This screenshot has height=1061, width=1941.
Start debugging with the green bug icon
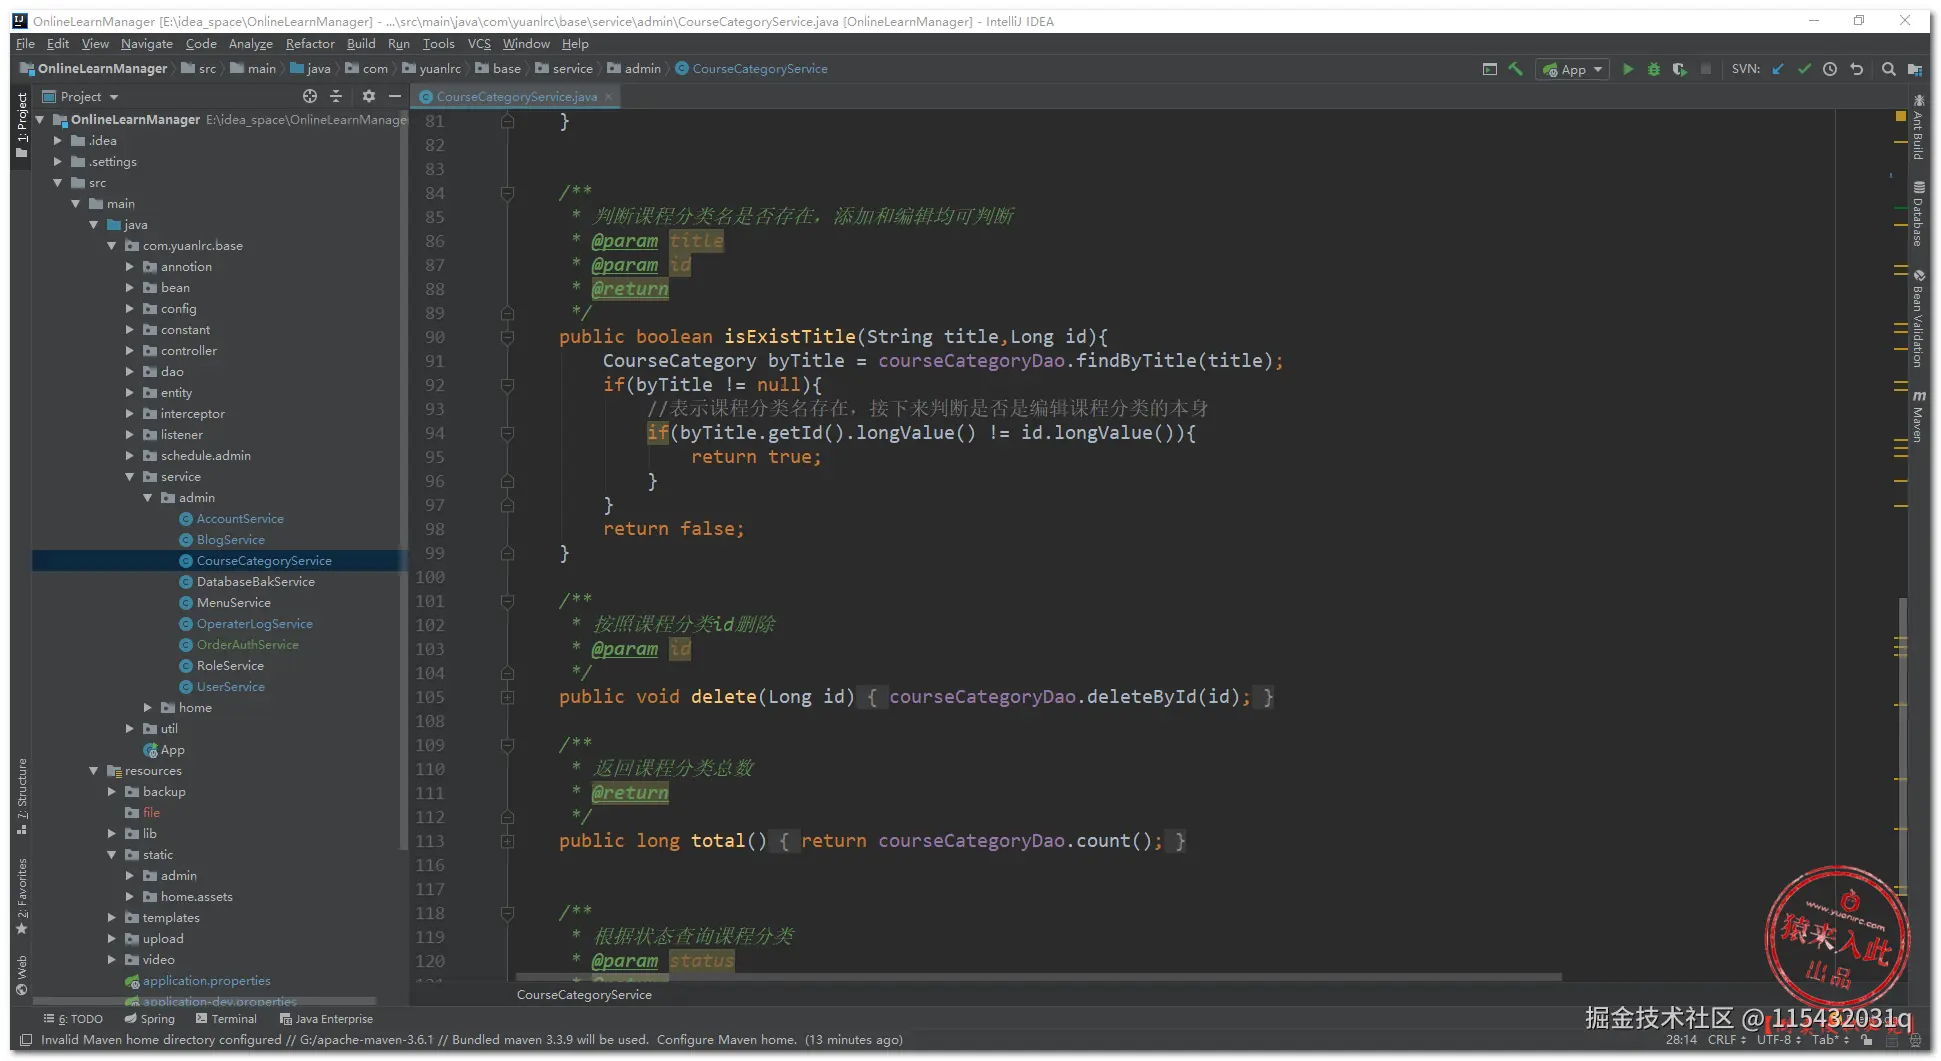pos(1654,69)
